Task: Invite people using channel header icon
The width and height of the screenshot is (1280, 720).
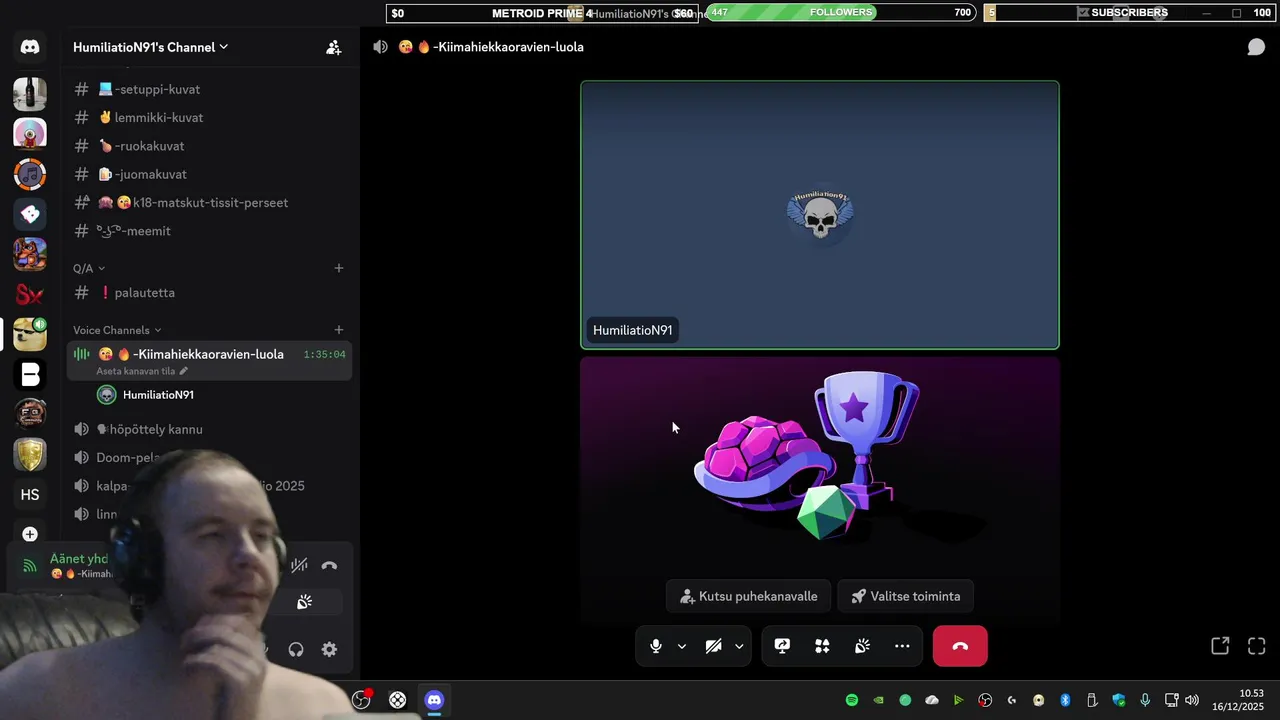Action: [334, 47]
